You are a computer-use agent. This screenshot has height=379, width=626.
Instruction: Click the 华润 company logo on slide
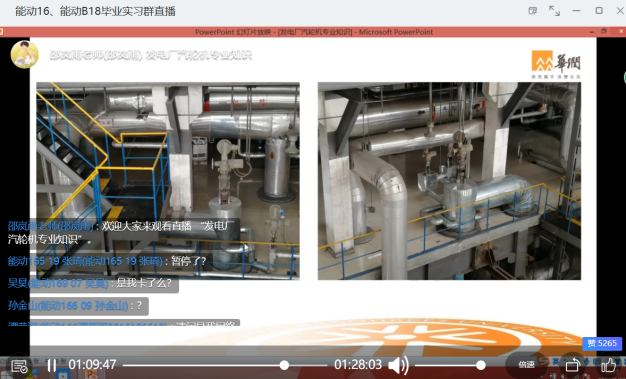click(x=556, y=64)
